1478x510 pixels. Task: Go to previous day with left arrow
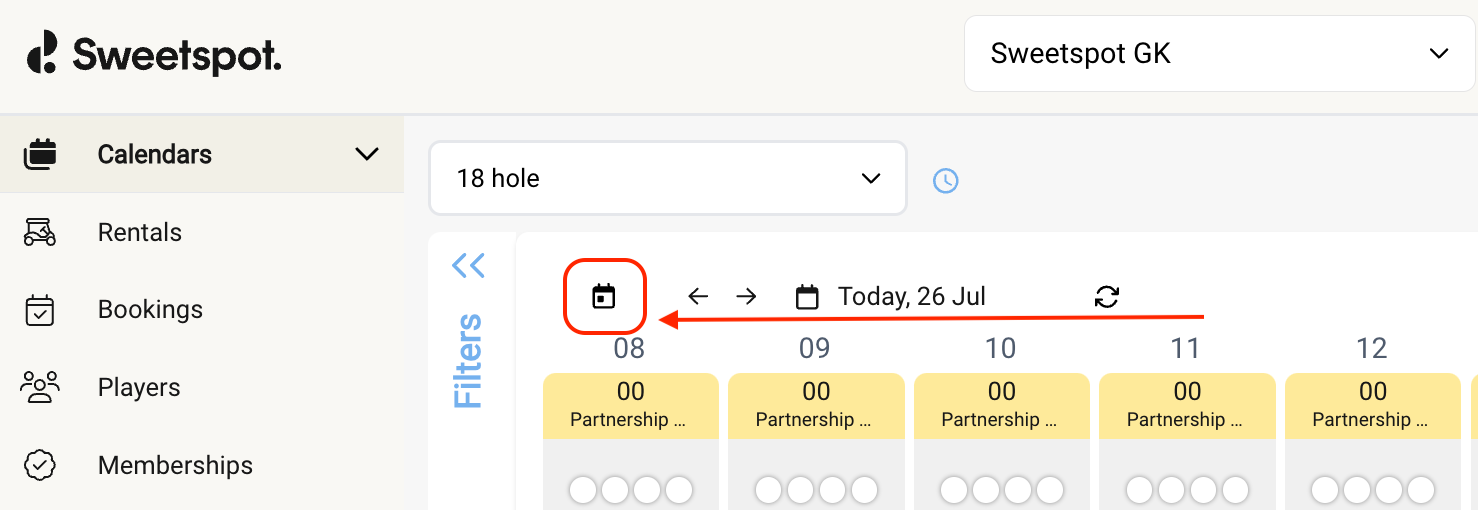coord(698,296)
